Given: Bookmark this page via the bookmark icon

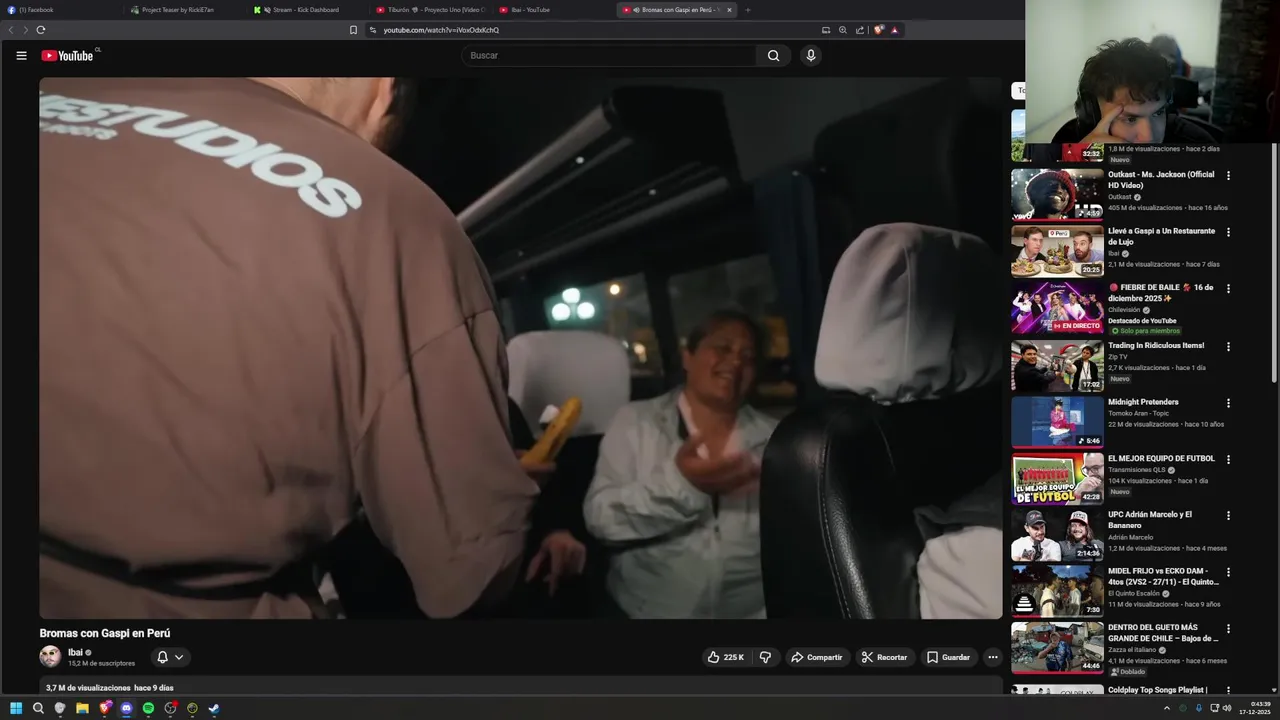Looking at the screenshot, I should pyautogui.click(x=353, y=30).
